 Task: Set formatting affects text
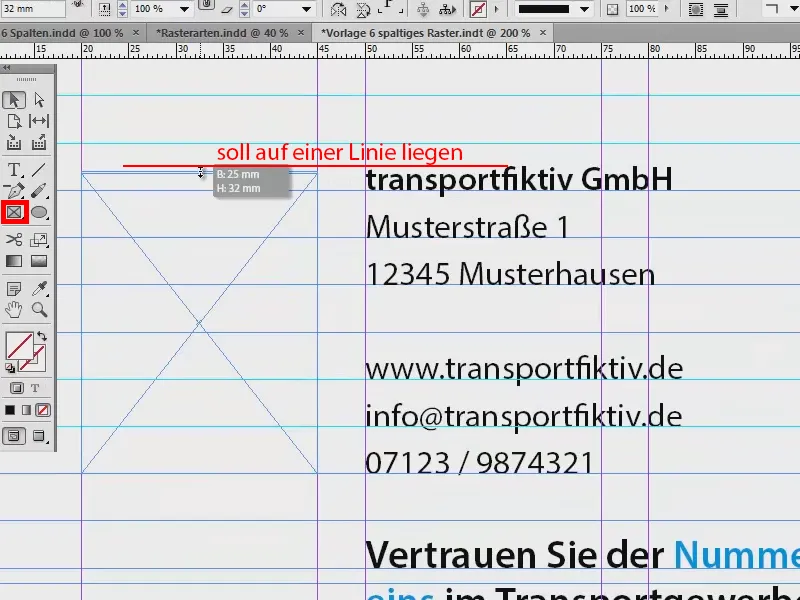[35, 388]
